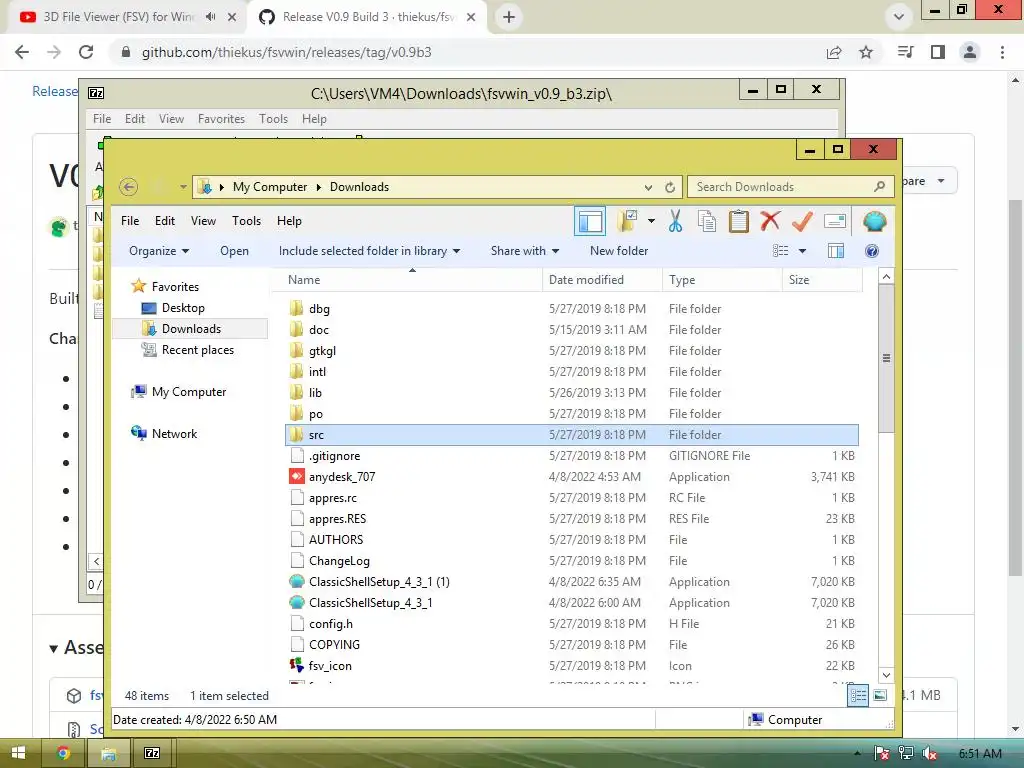Click the Copy icon in Explorer toolbar
1024x768 pixels.
point(707,221)
